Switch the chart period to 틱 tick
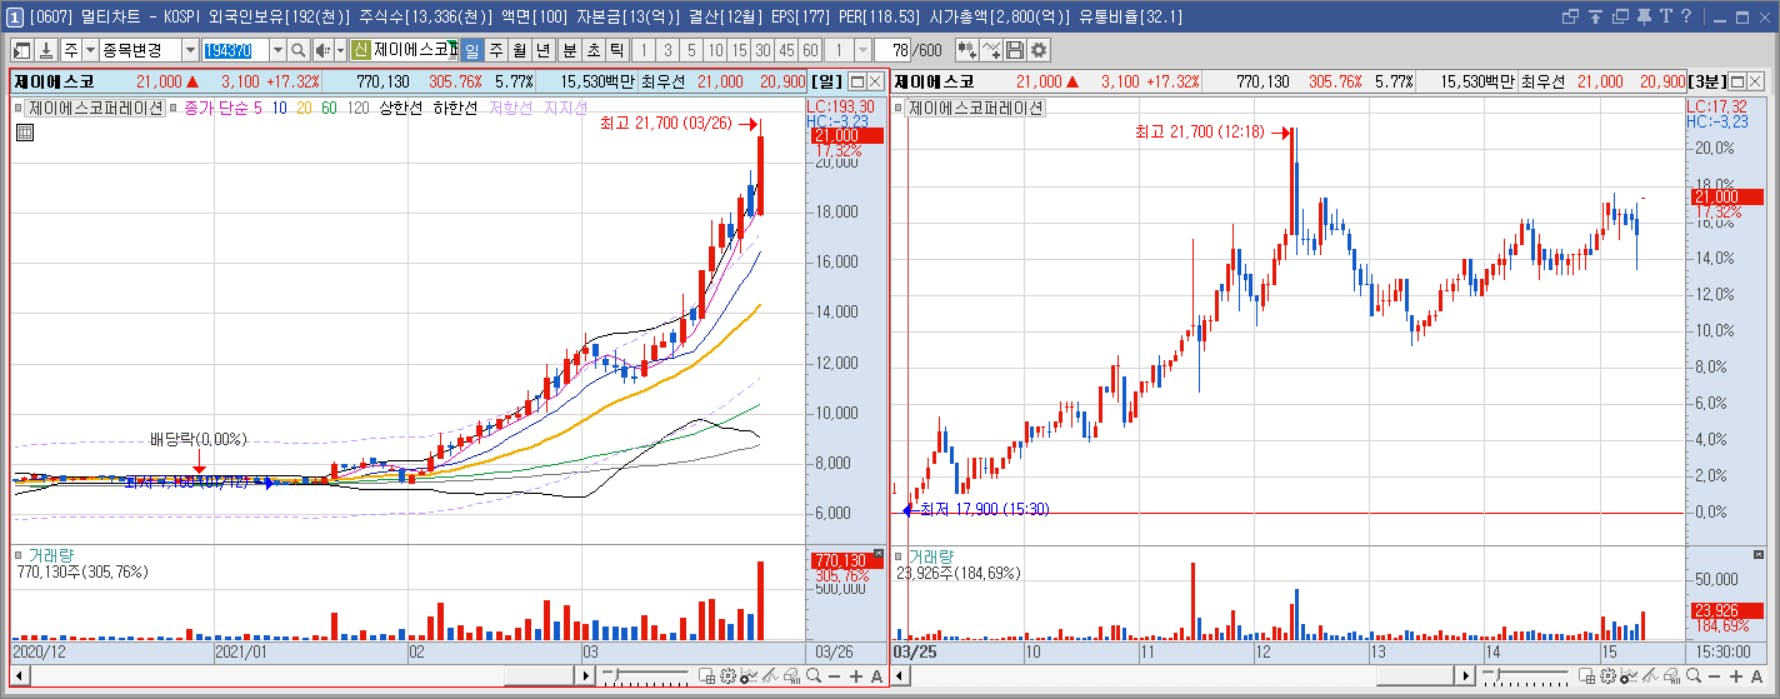The width and height of the screenshot is (1780, 699). 617,50
